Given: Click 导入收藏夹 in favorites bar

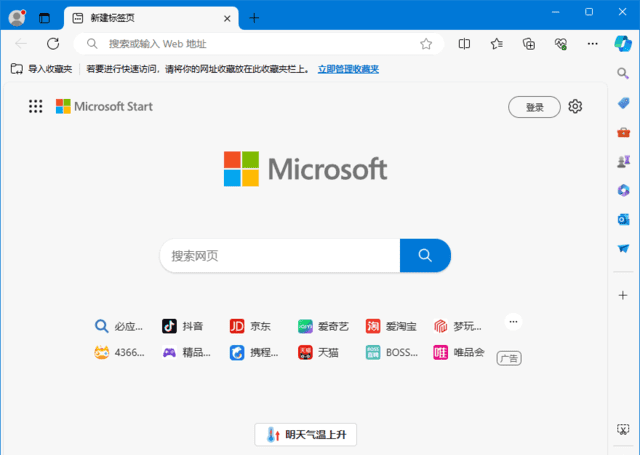Looking at the screenshot, I should (41, 69).
